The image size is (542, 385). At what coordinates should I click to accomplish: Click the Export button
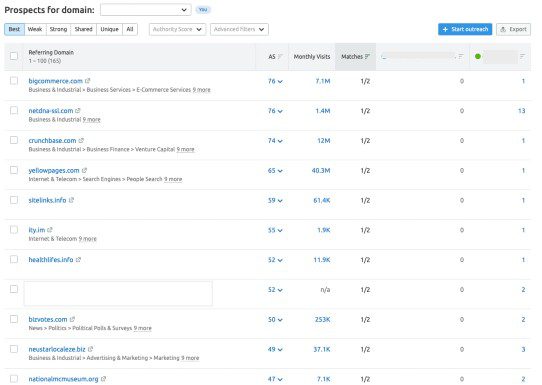(514, 29)
